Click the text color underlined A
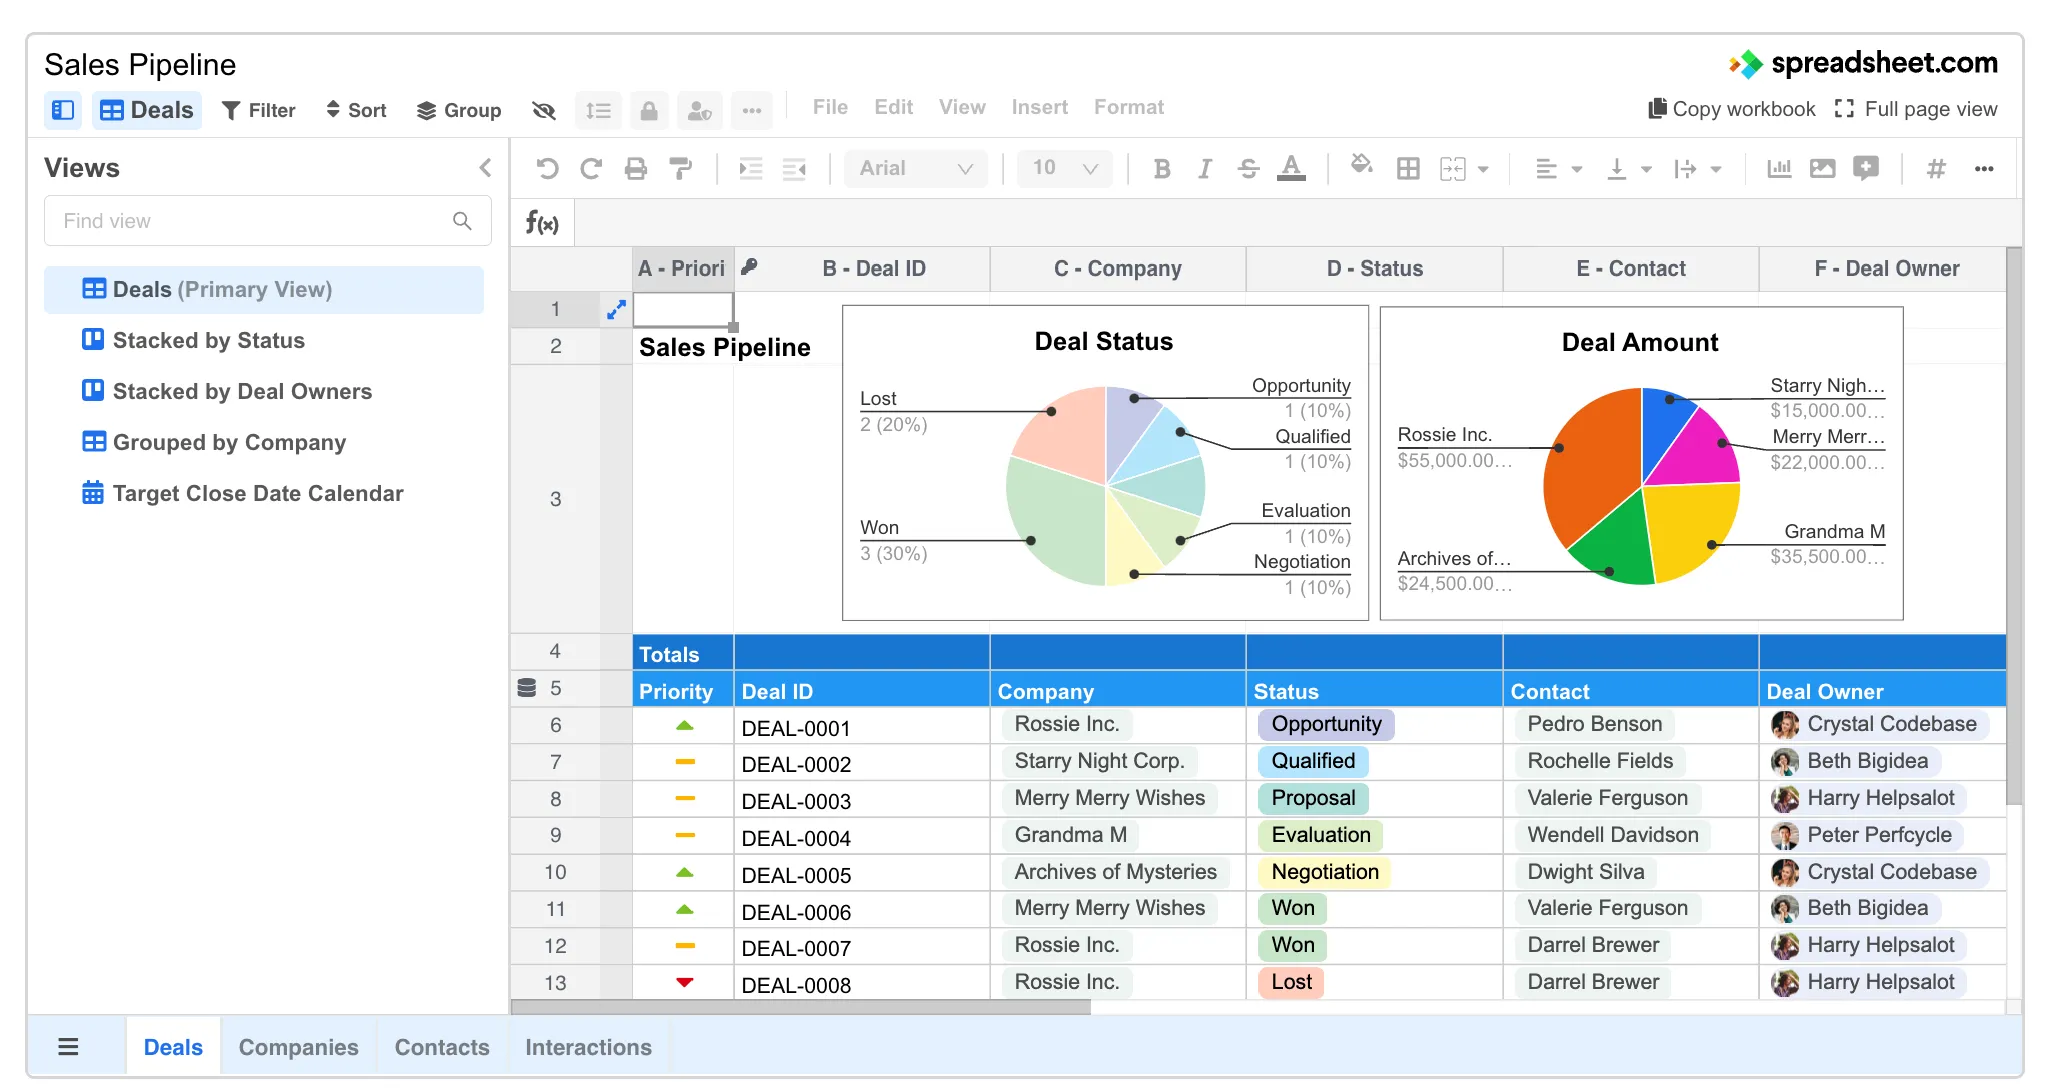Viewport: 2048px width, 1092px height. pos(1291,168)
